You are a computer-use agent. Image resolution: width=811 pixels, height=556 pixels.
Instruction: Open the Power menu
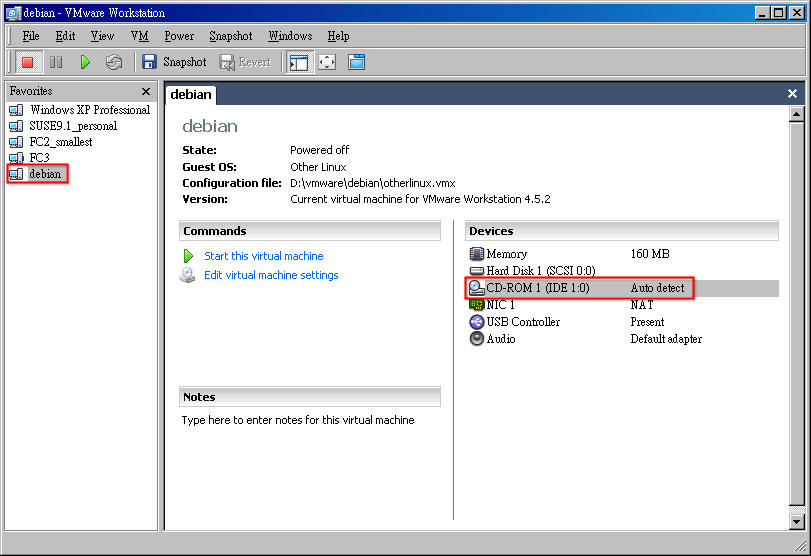pos(179,36)
